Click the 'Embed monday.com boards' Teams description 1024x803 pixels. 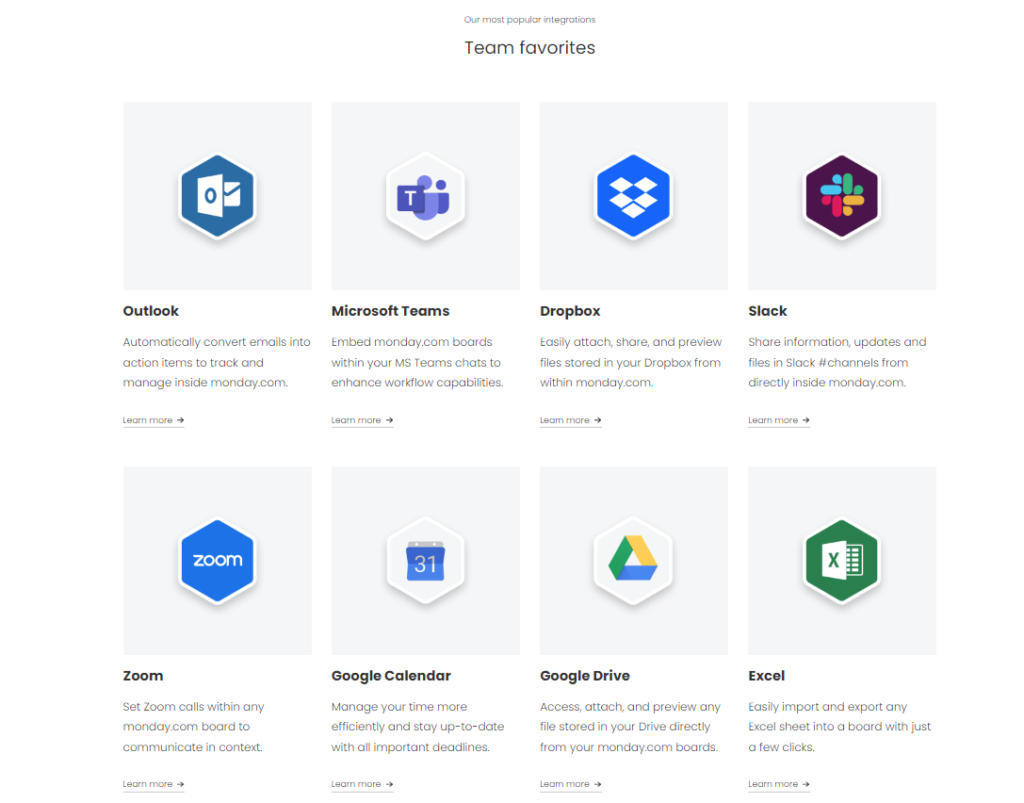tap(417, 362)
